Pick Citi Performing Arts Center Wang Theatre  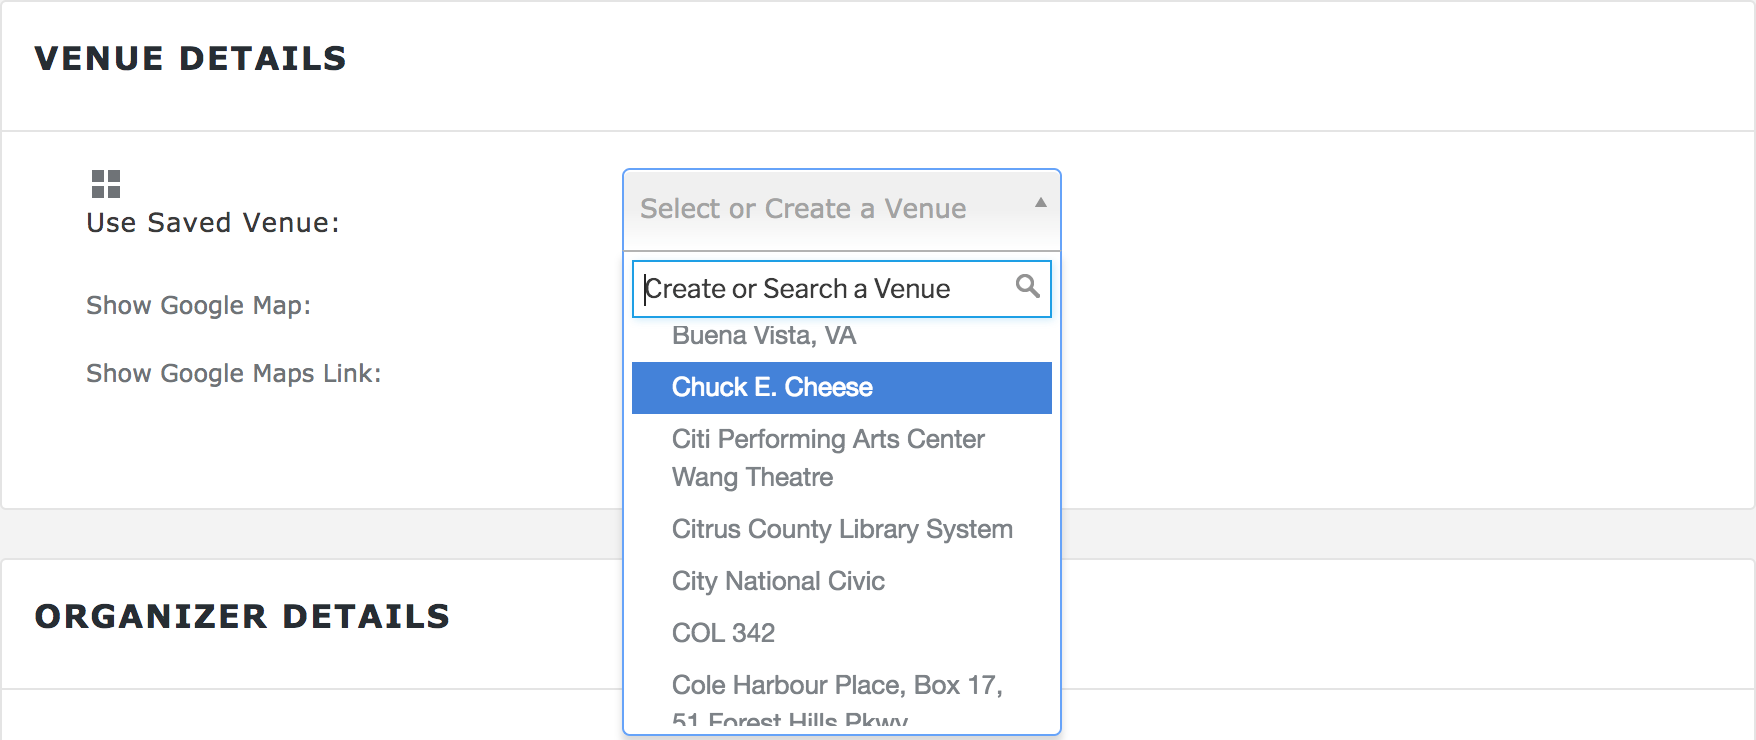coord(827,458)
